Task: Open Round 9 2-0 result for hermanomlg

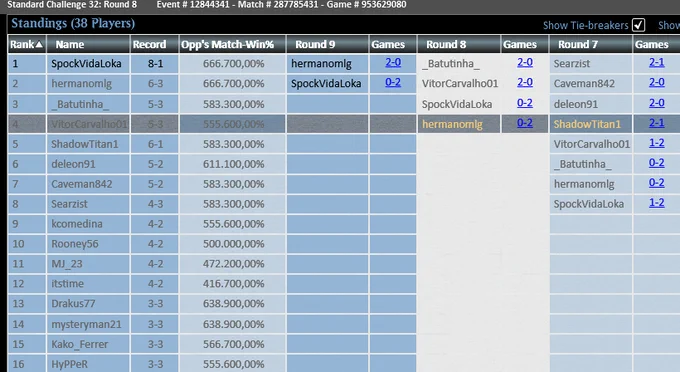Action: pos(393,62)
